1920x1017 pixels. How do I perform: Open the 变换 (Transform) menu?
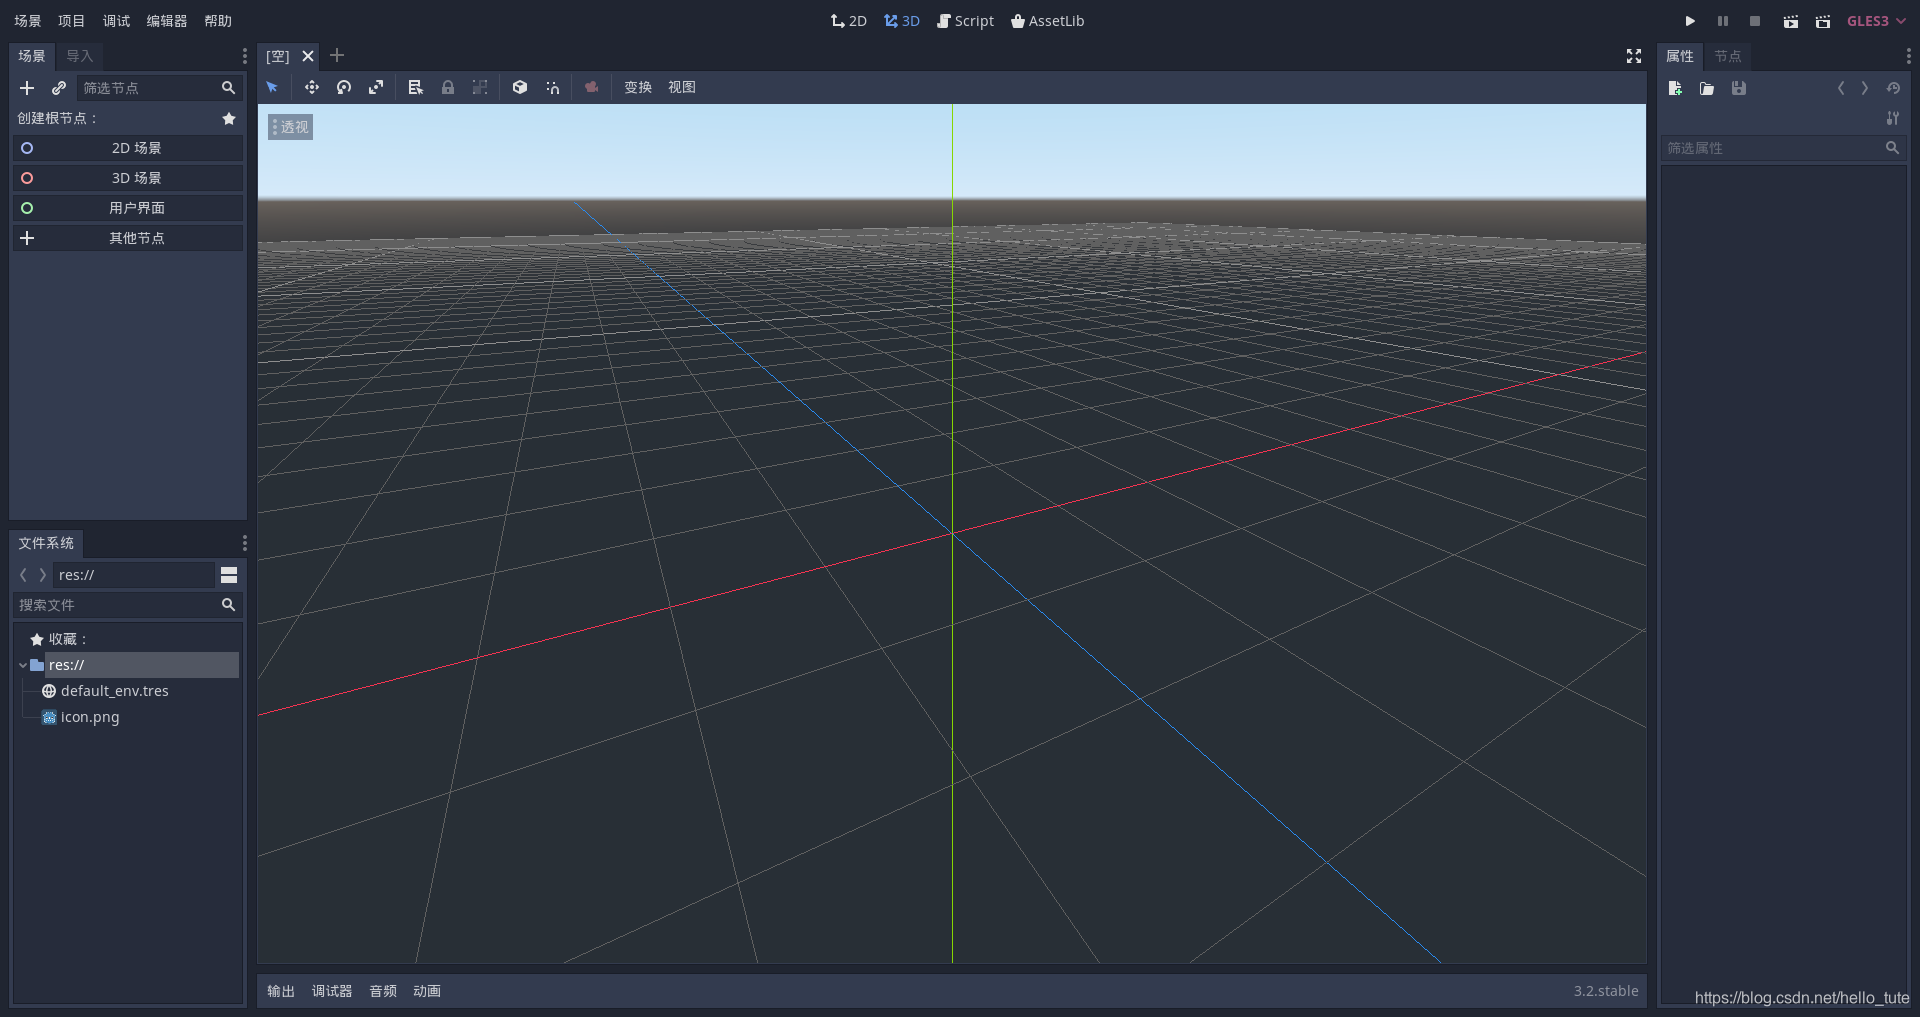coord(638,88)
